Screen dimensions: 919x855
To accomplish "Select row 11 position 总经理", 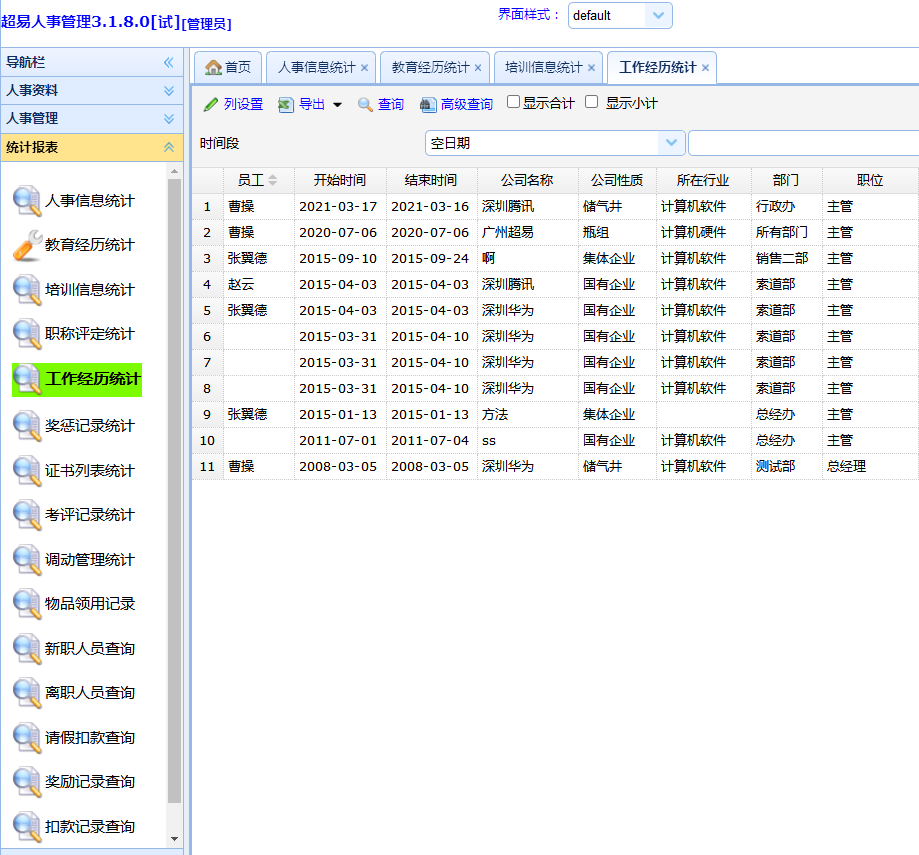I will click(846, 466).
